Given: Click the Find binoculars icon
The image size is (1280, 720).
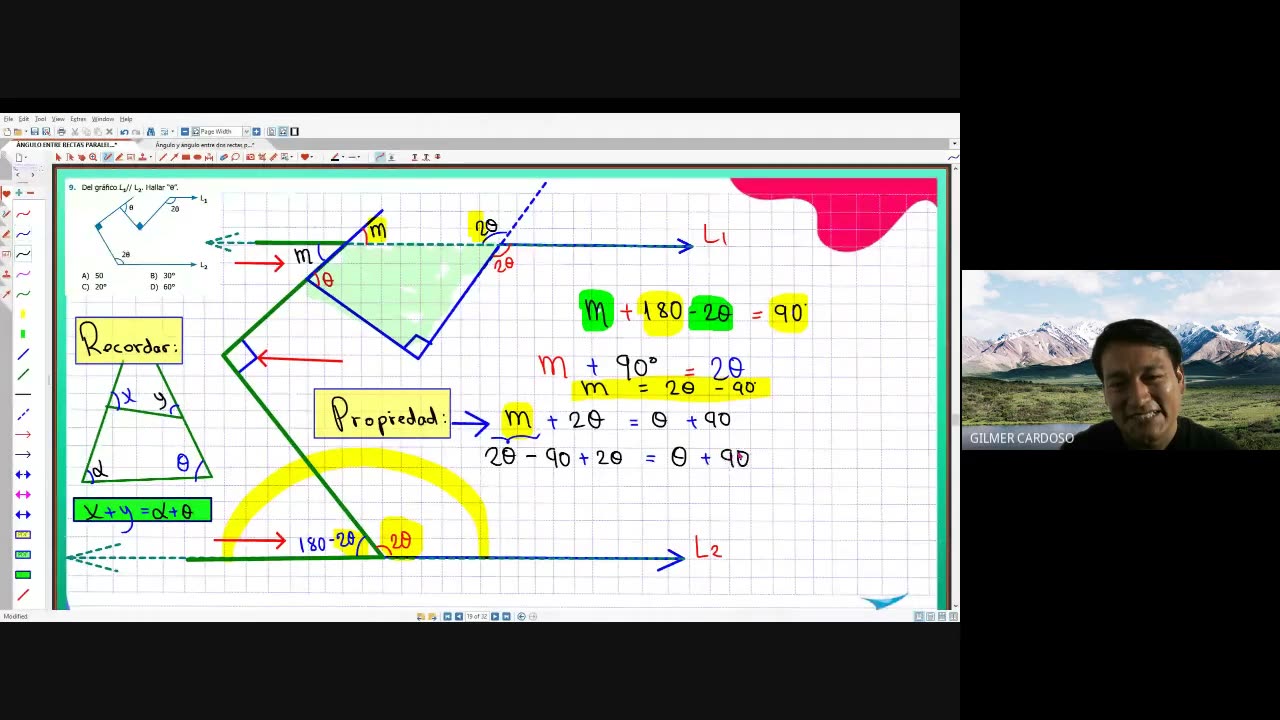Looking at the screenshot, I should point(151,131).
